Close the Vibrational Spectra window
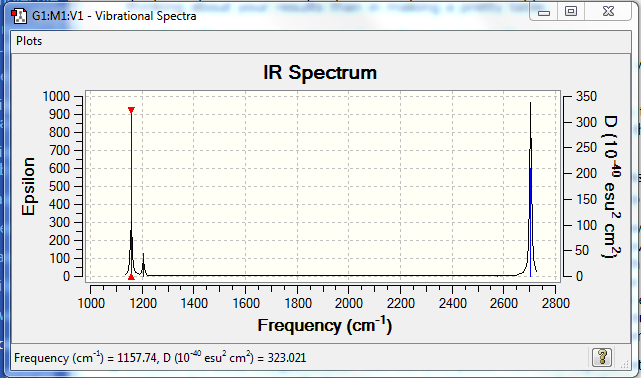 608,11
